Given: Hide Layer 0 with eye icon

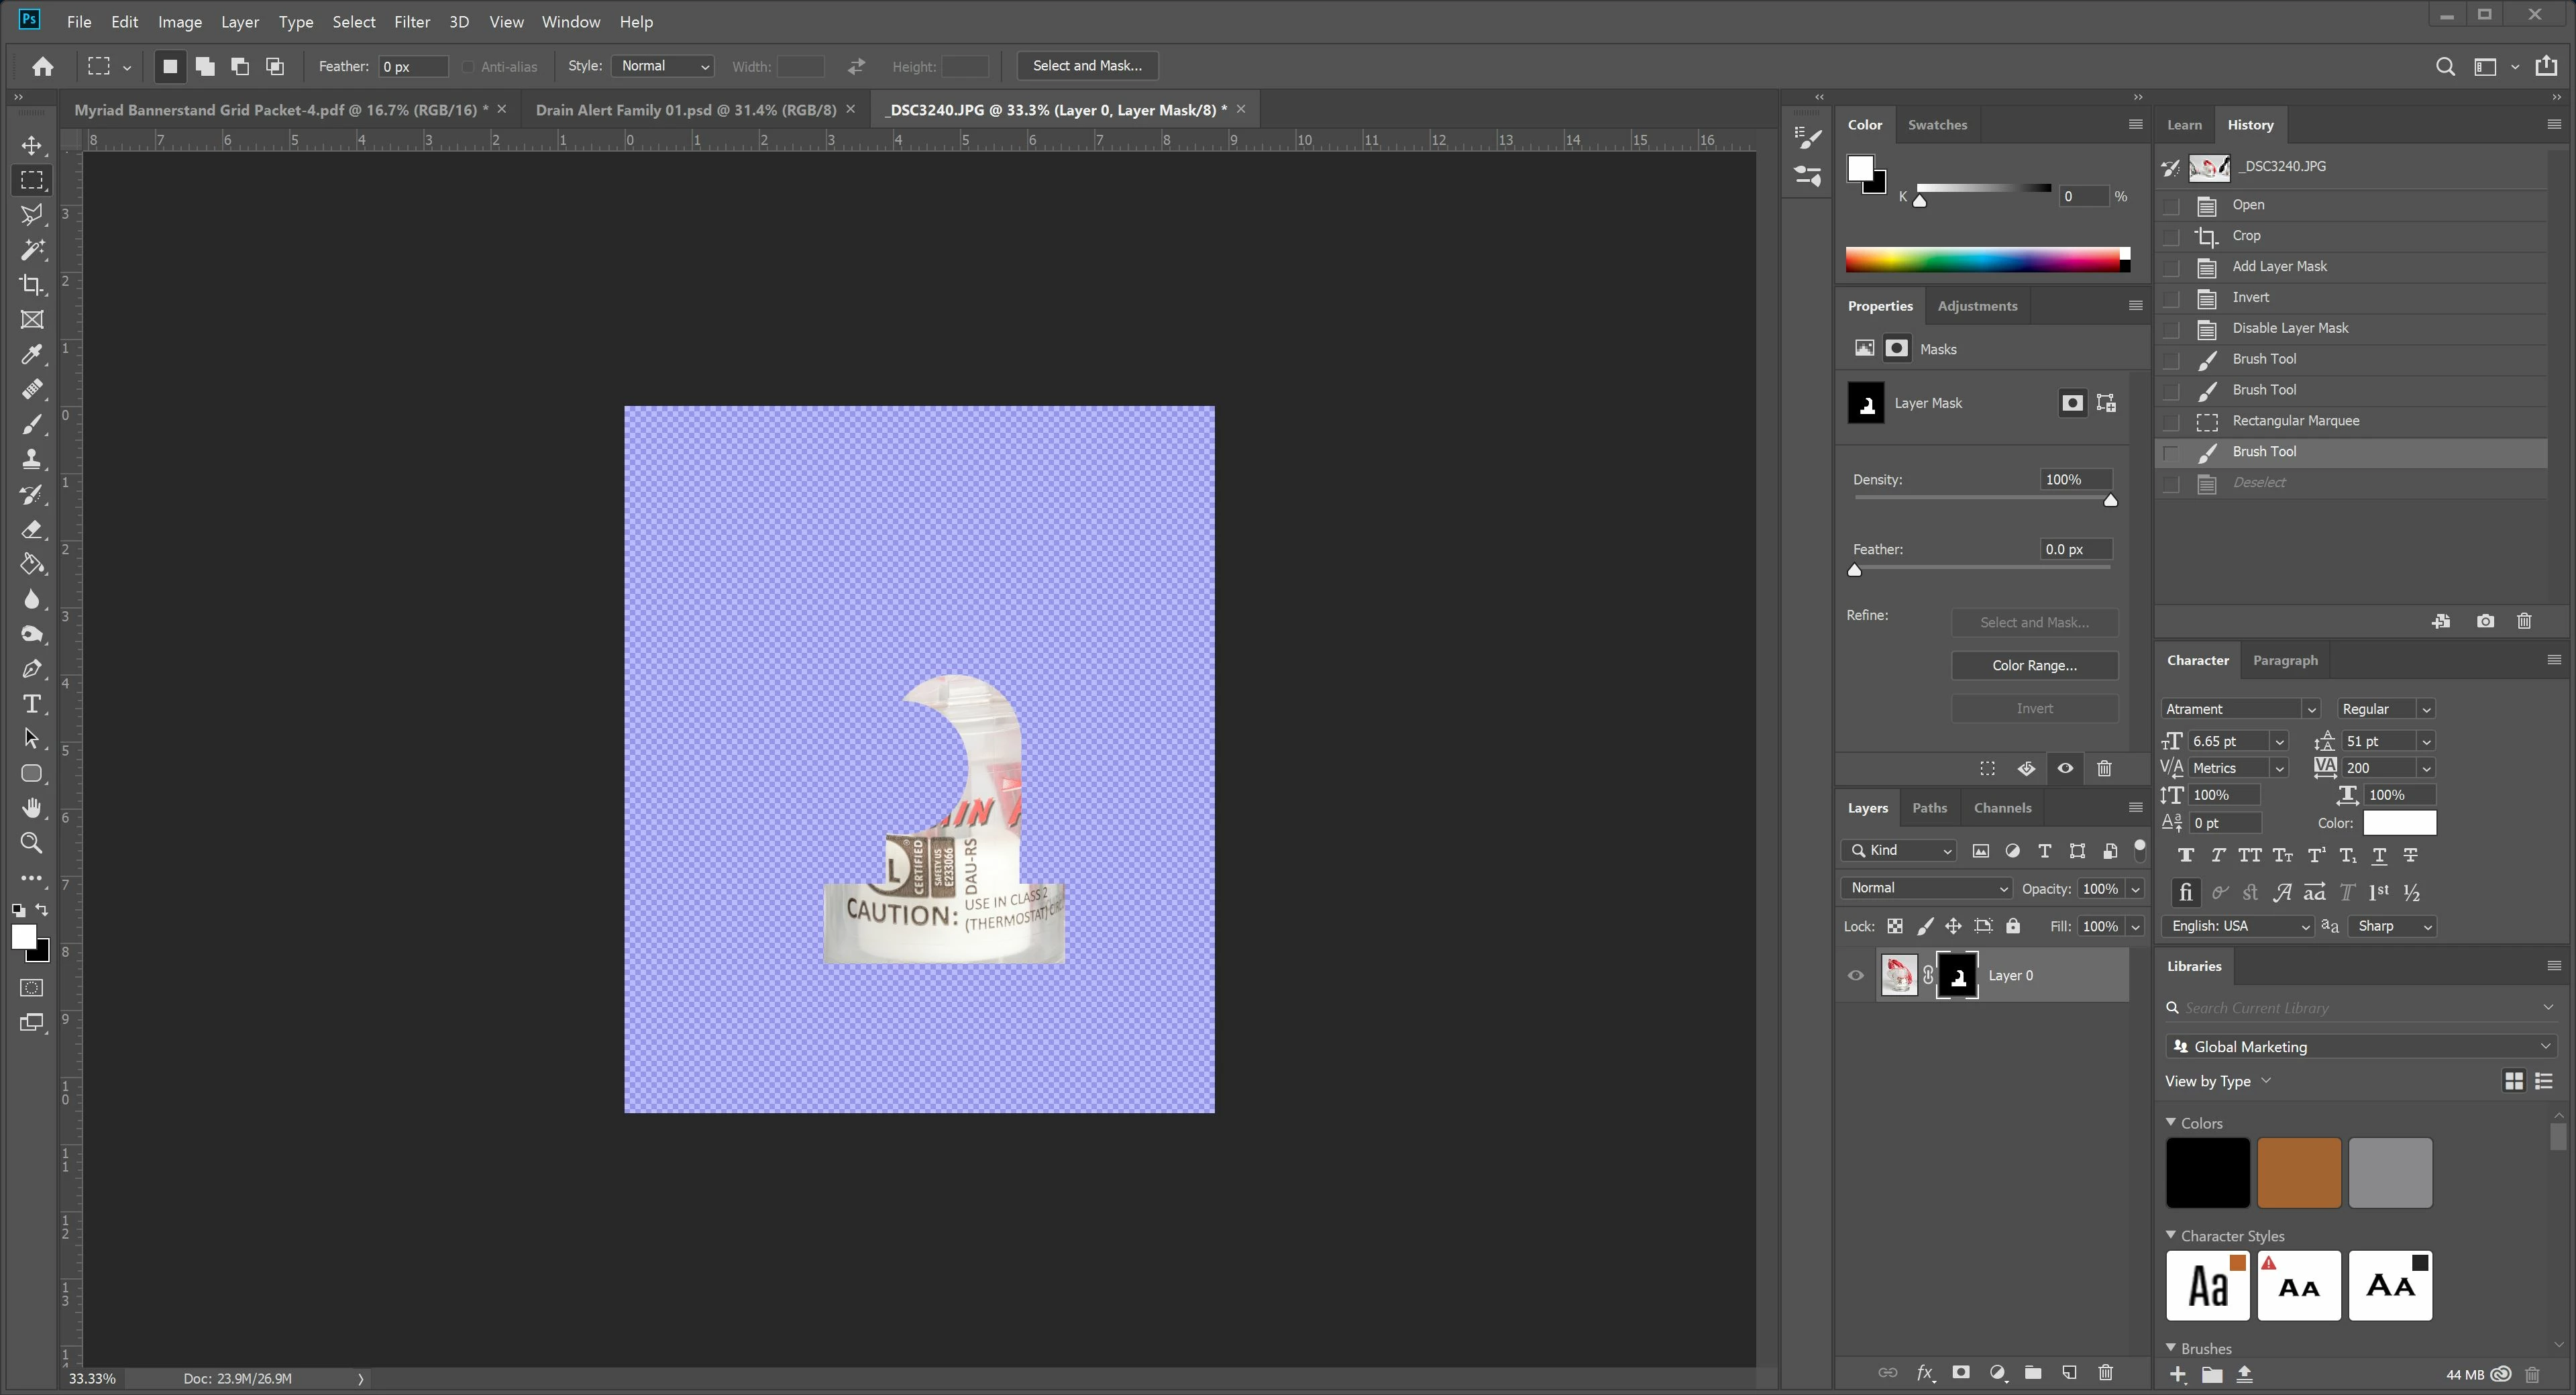Looking at the screenshot, I should tap(1856, 976).
